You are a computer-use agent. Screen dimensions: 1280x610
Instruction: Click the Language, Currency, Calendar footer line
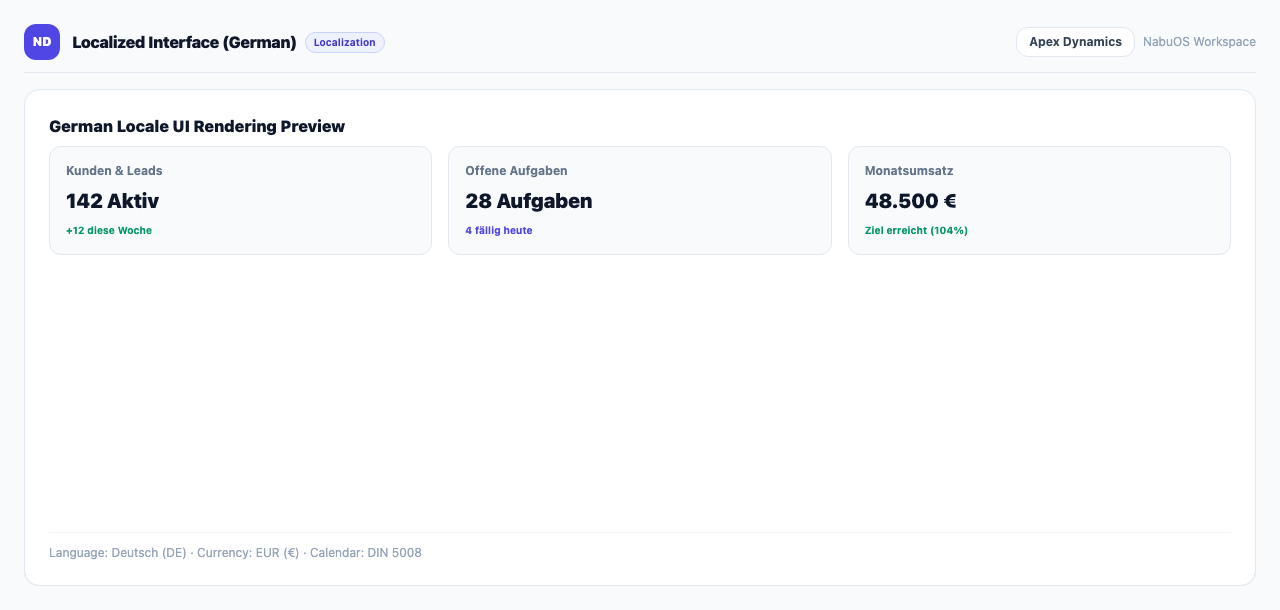tap(235, 553)
